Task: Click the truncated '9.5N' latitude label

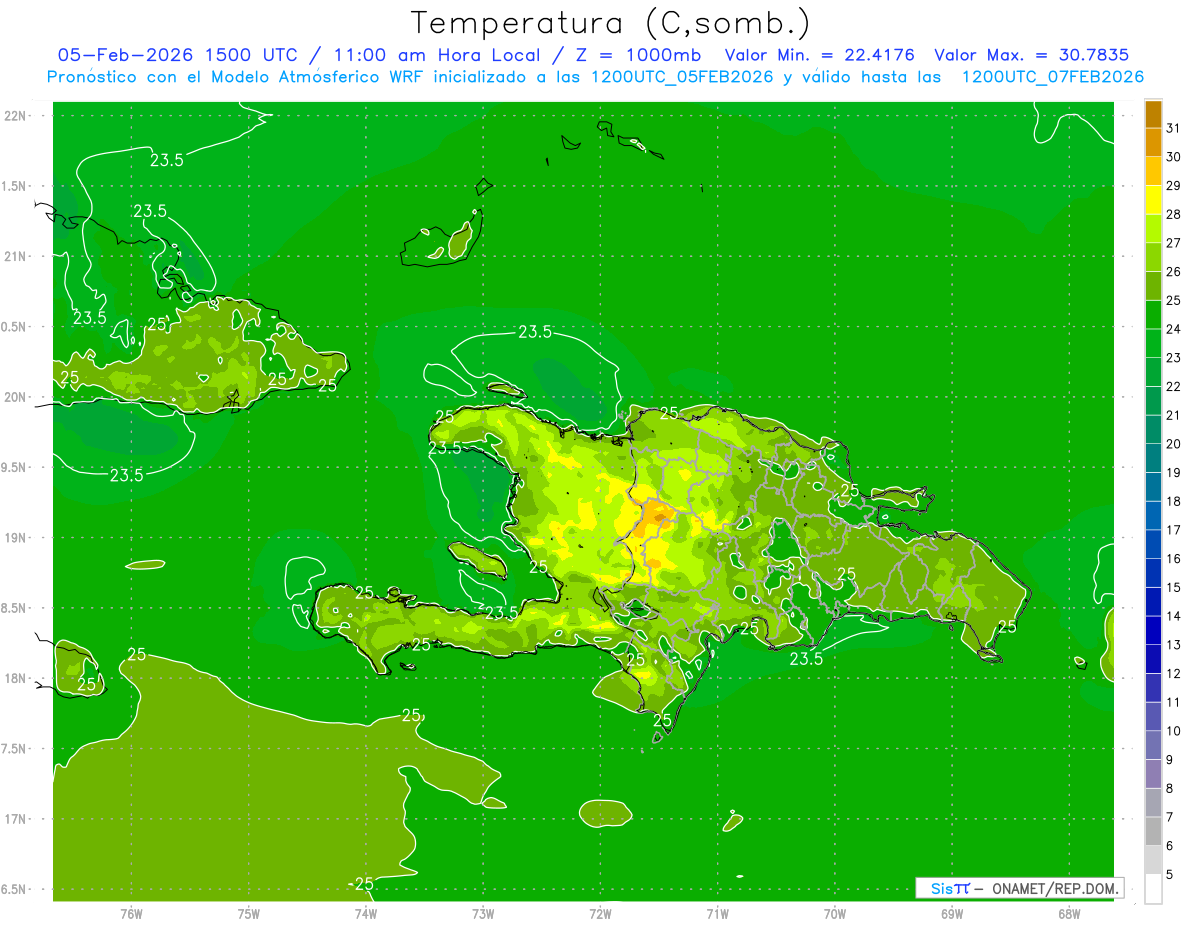Action: [x=13, y=468]
